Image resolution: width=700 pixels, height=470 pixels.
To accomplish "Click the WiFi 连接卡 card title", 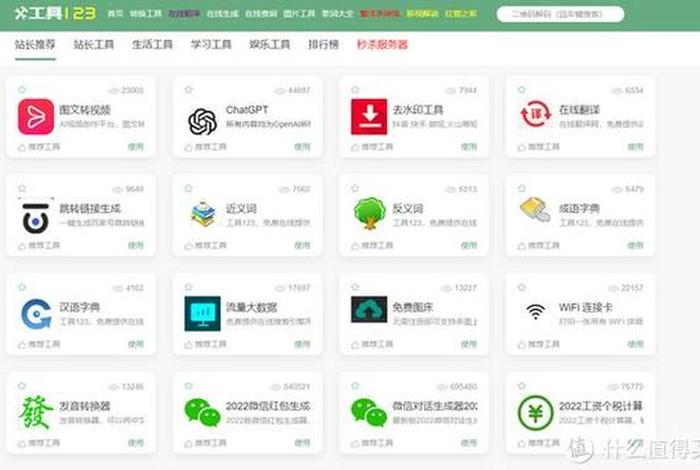I will pos(586,307).
